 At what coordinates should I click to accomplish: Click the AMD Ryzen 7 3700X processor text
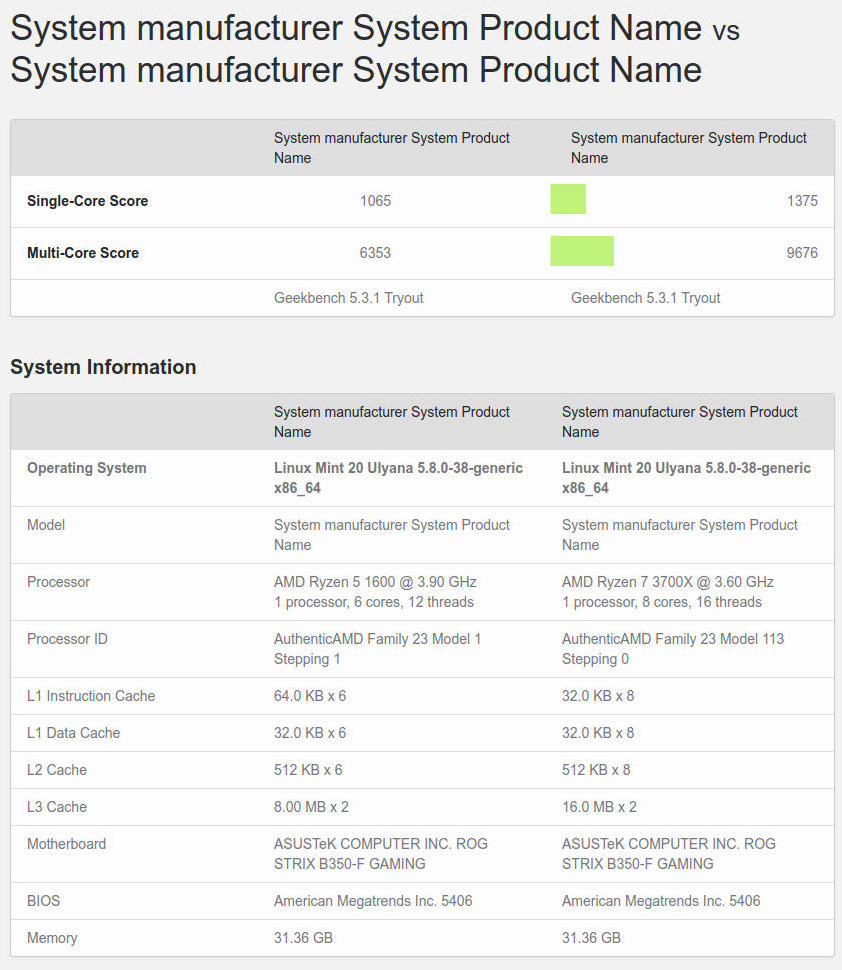pos(667,582)
